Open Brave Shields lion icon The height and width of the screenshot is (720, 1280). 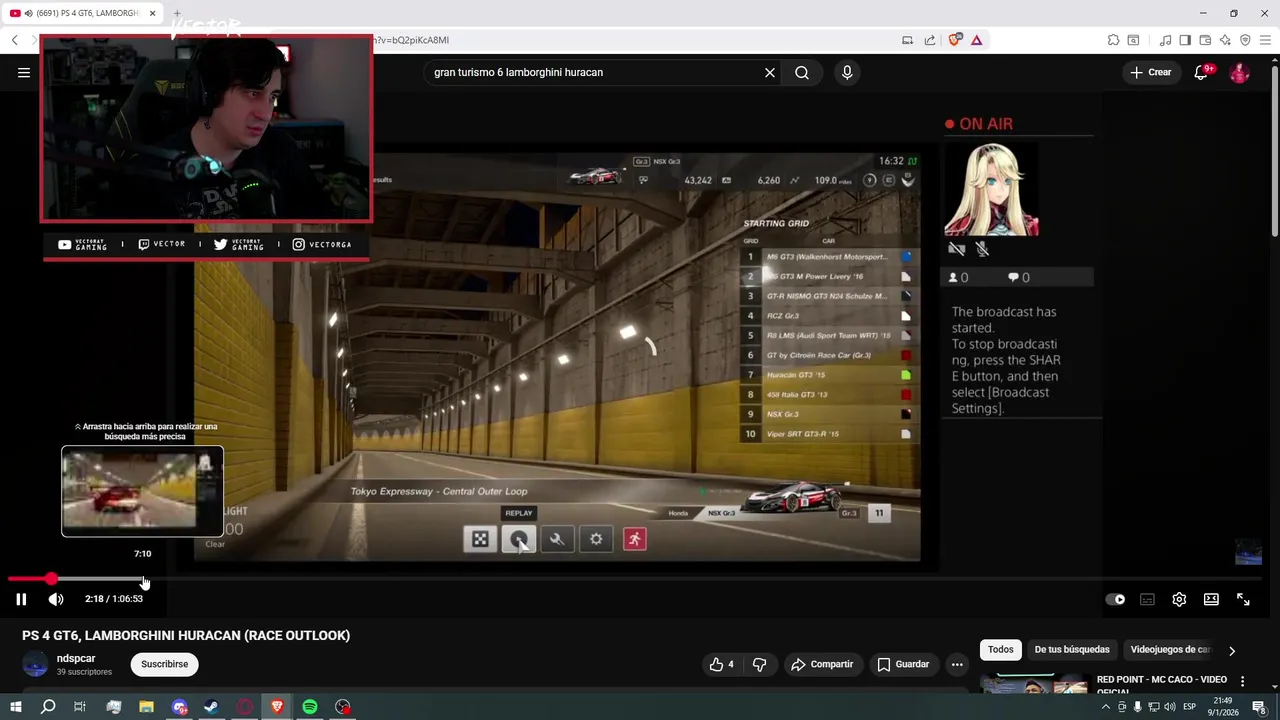click(x=955, y=40)
